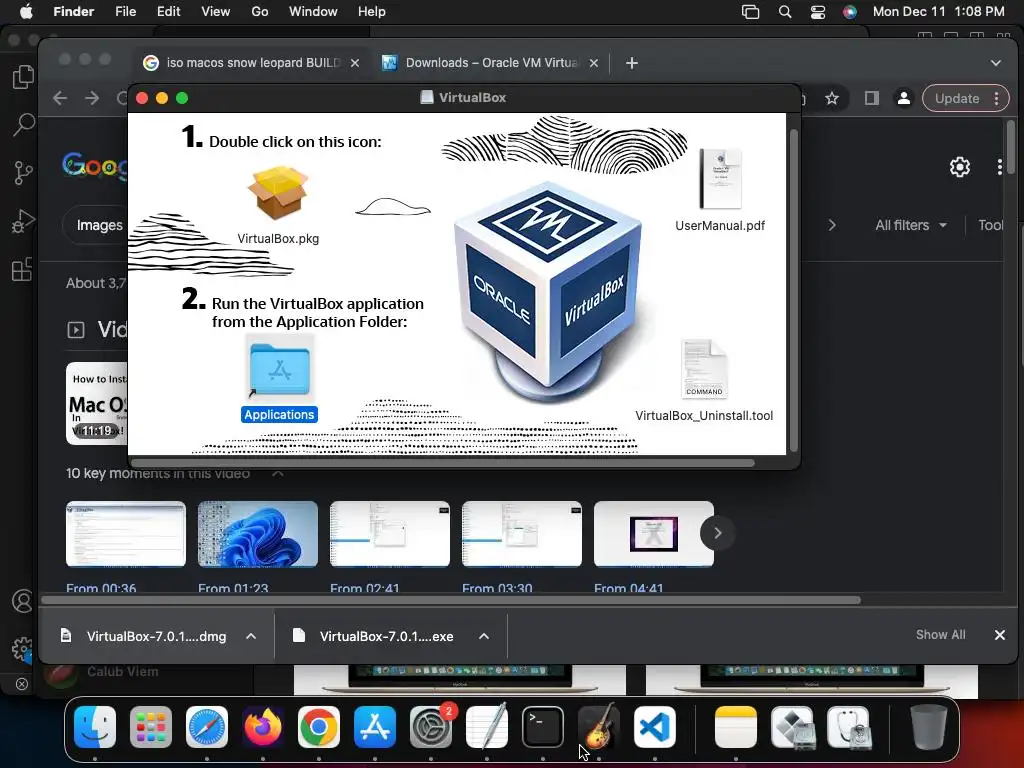Collapse key moments in this video
1024x768 pixels.
click(x=278, y=473)
